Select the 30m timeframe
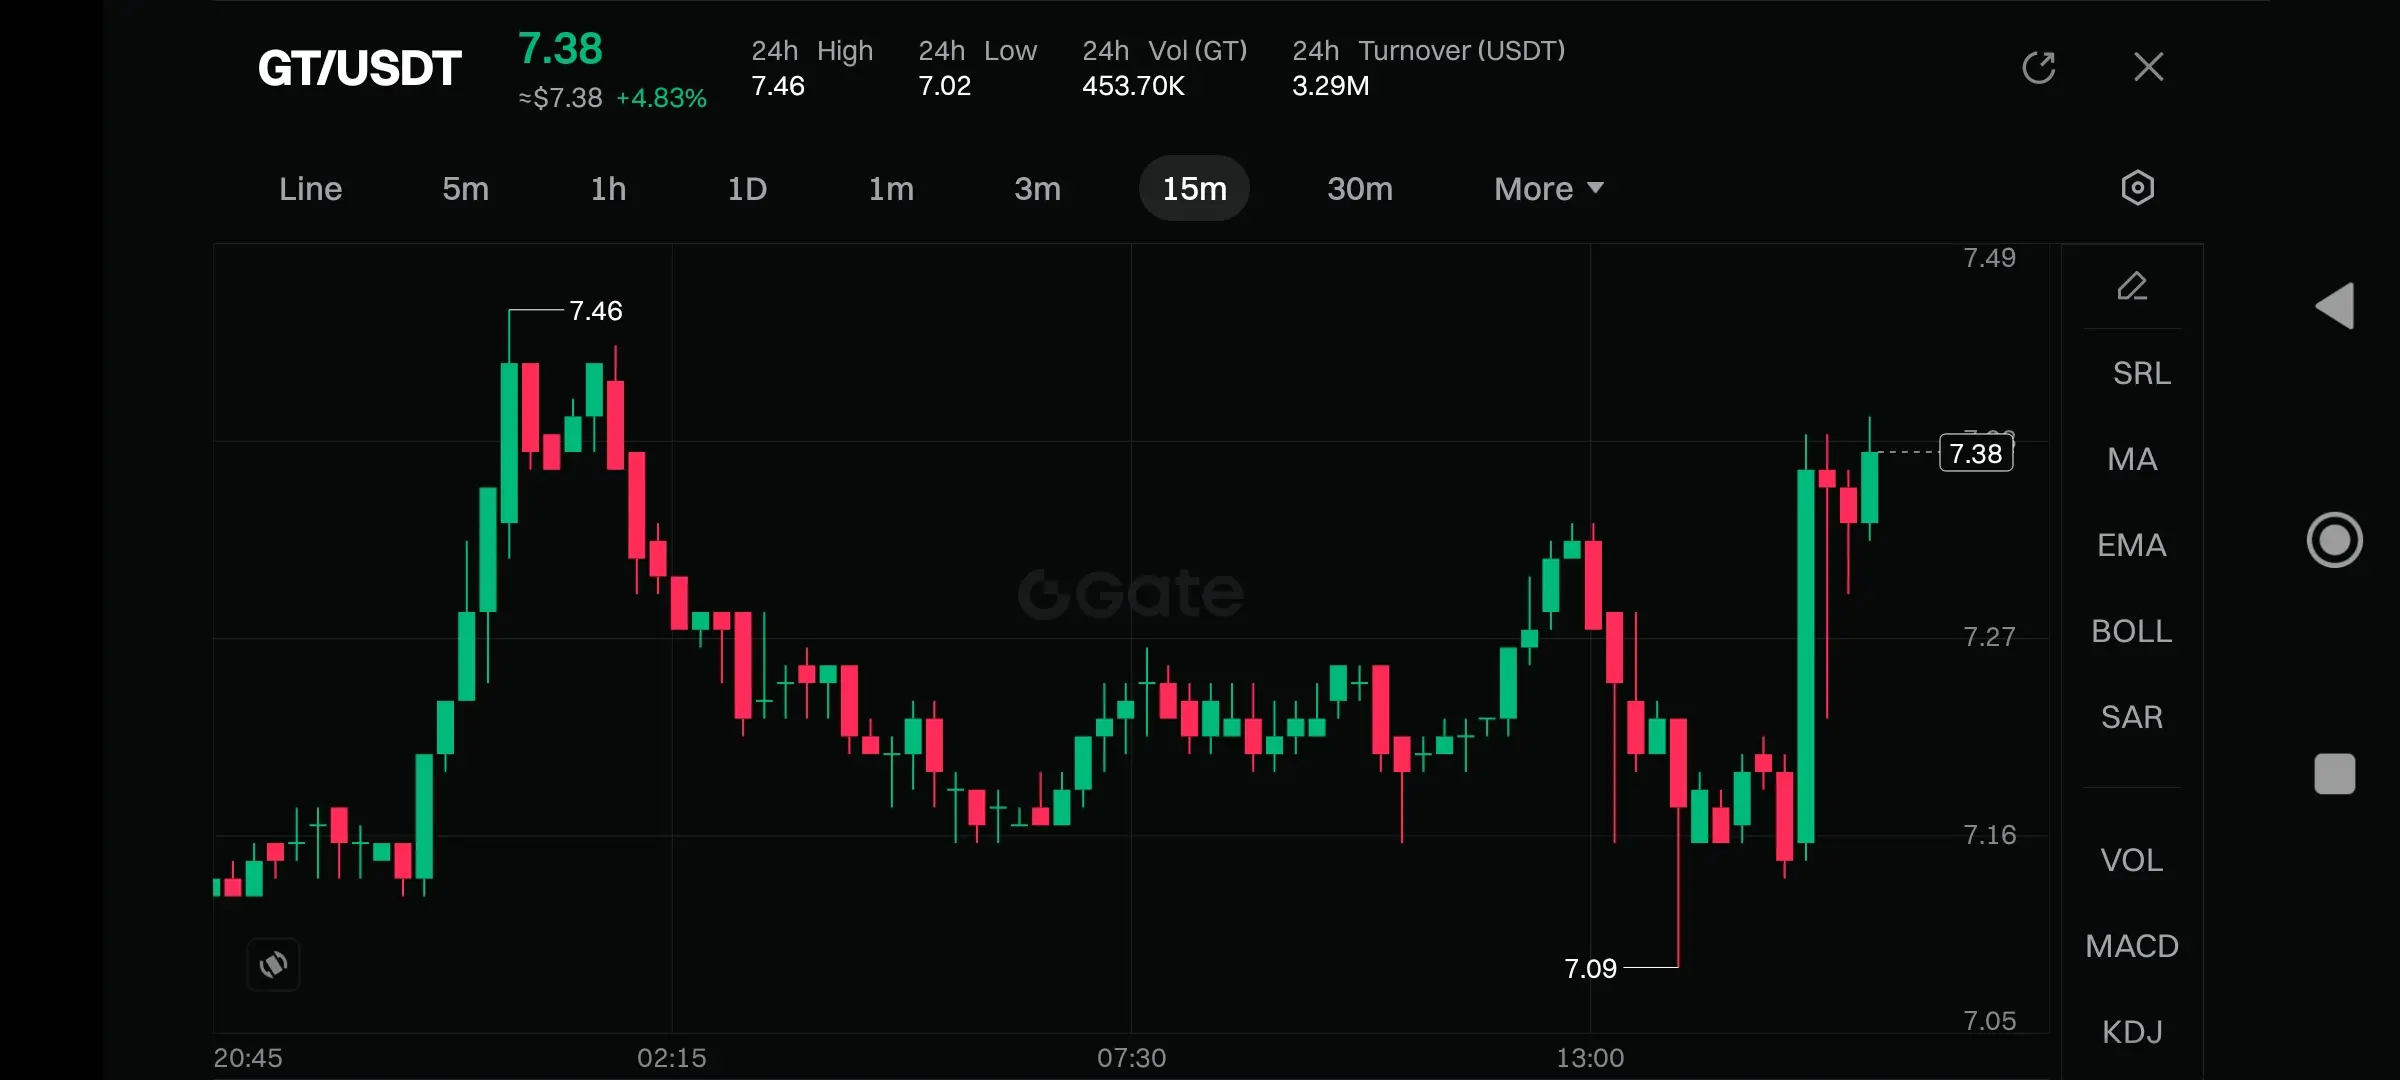 coord(1359,189)
